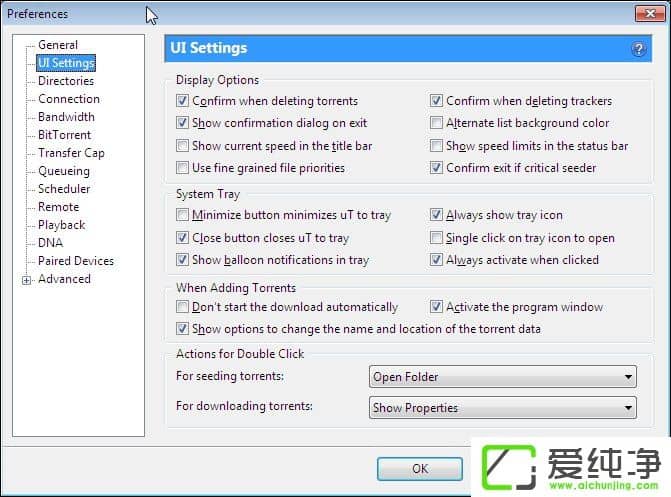Go to Bandwidth settings
Viewport: 671px width, 497px height.
click(x=66, y=116)
